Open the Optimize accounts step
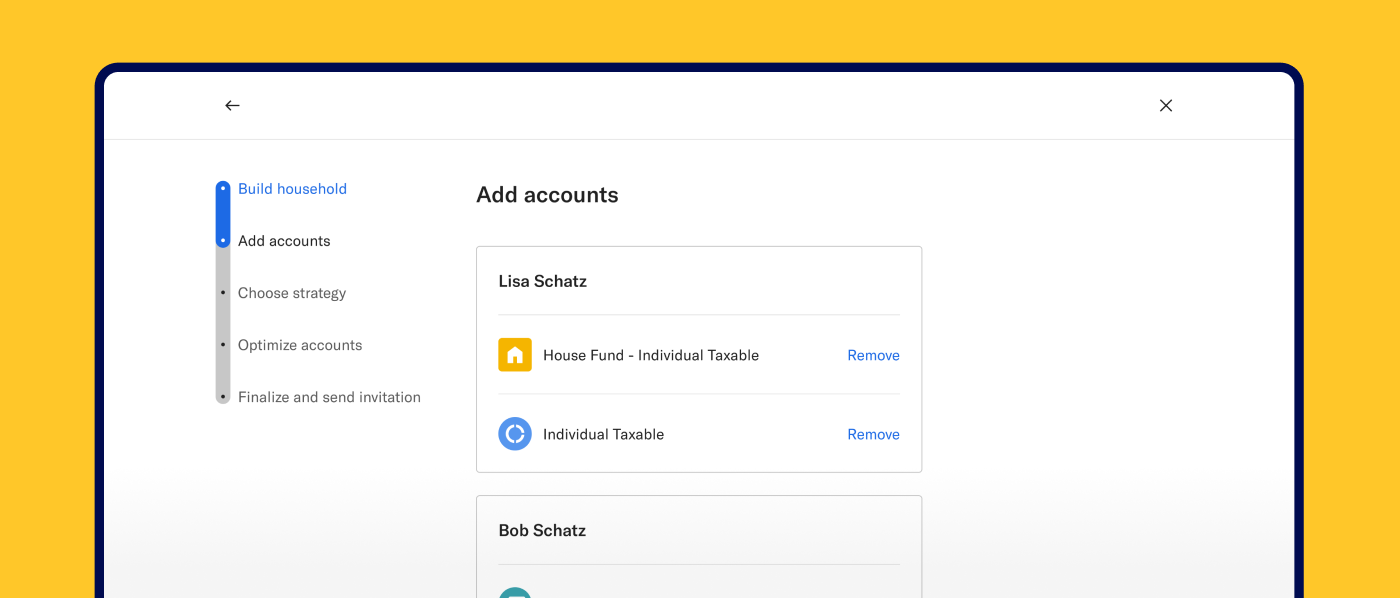Viewport: 1400px width, 598px height. 300,344
